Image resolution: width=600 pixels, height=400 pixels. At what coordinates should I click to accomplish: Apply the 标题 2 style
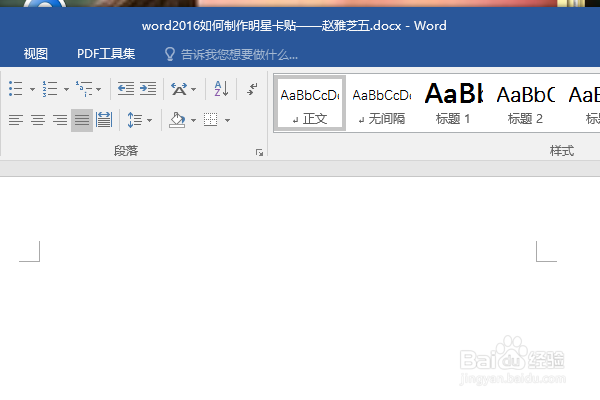coord(525,103)
